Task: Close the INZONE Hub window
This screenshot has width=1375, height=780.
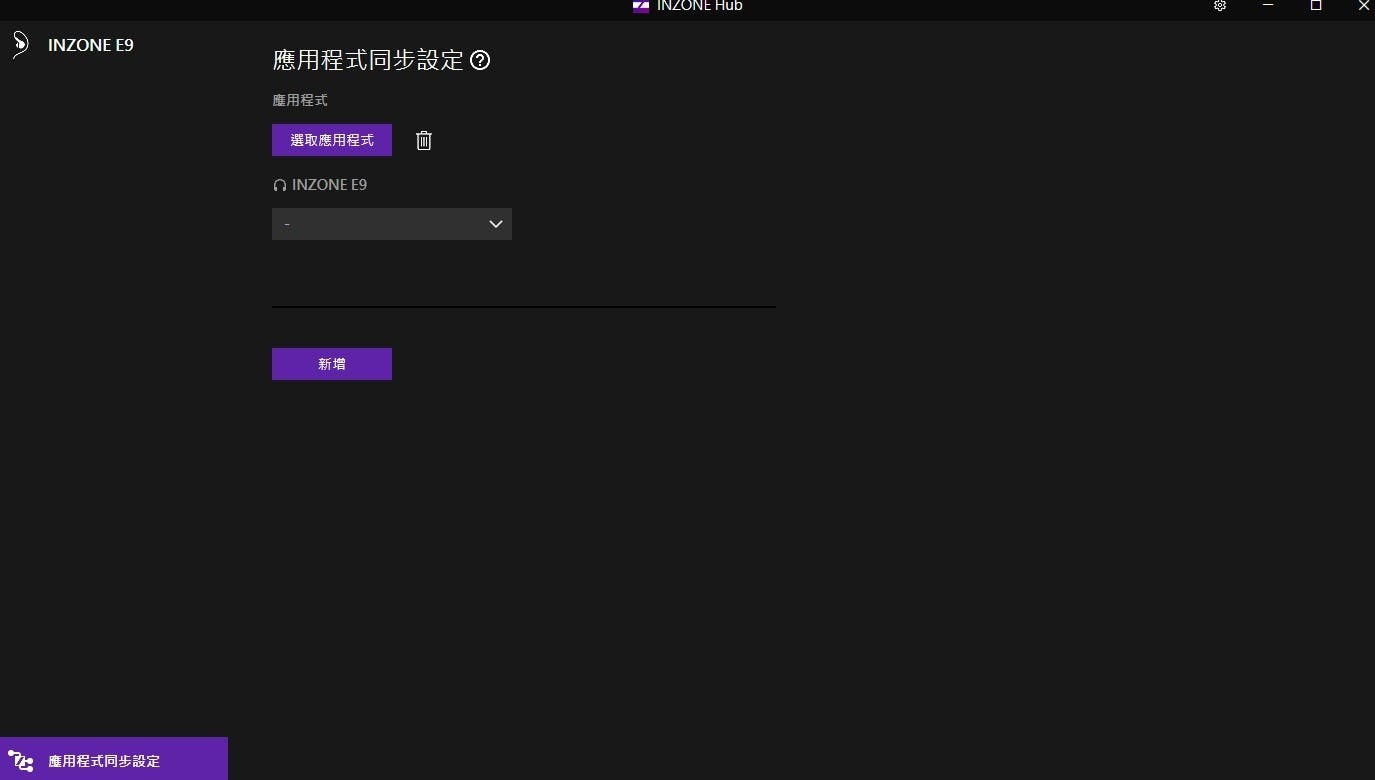Action: pyautogui.click(x=1362, y=6)
